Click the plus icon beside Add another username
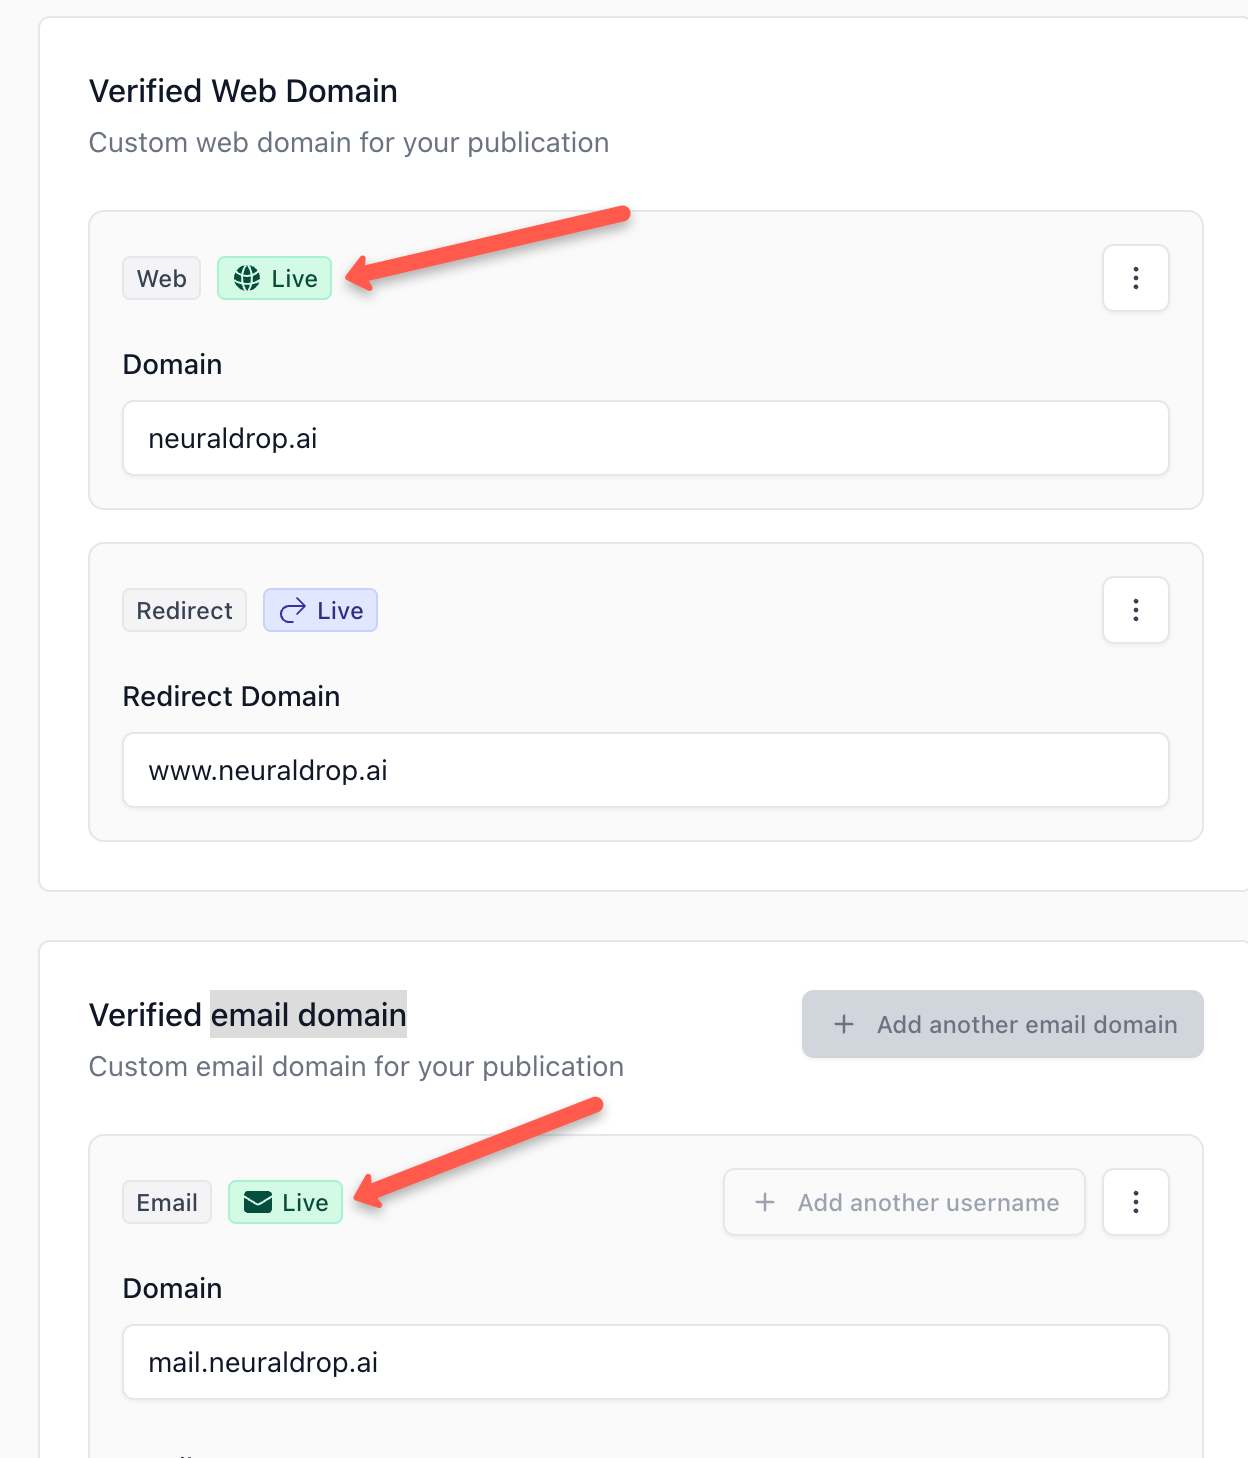Screen dimensions: 1248x1458 point(764,1202)
